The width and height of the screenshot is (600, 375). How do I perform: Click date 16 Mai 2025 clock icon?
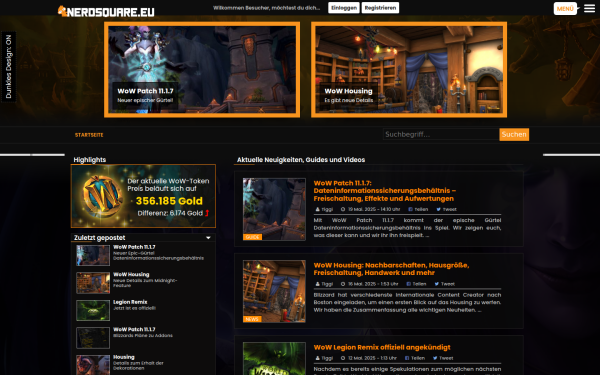tap(343, 284)
